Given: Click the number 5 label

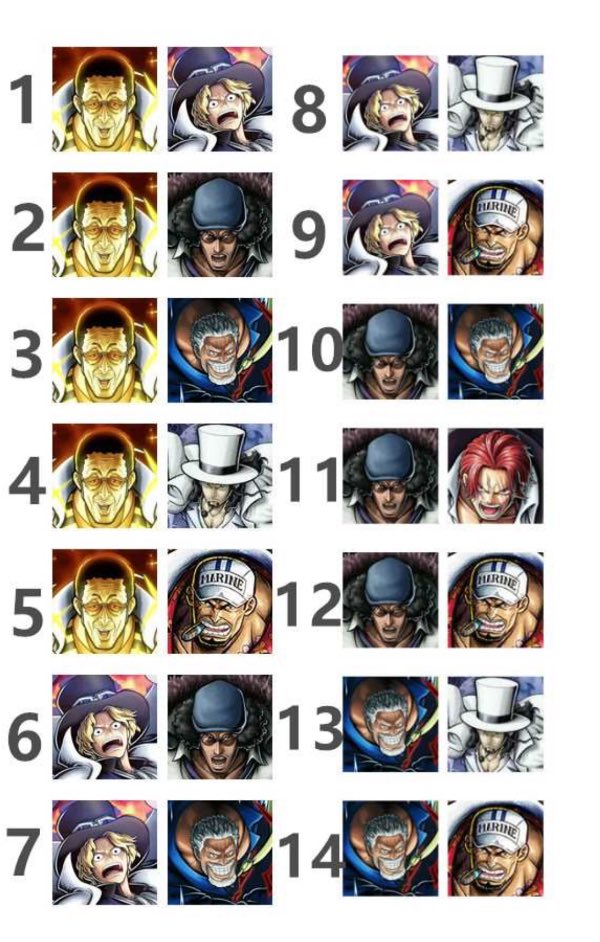Looking at the screenshot, I should (x=28, y=612).
